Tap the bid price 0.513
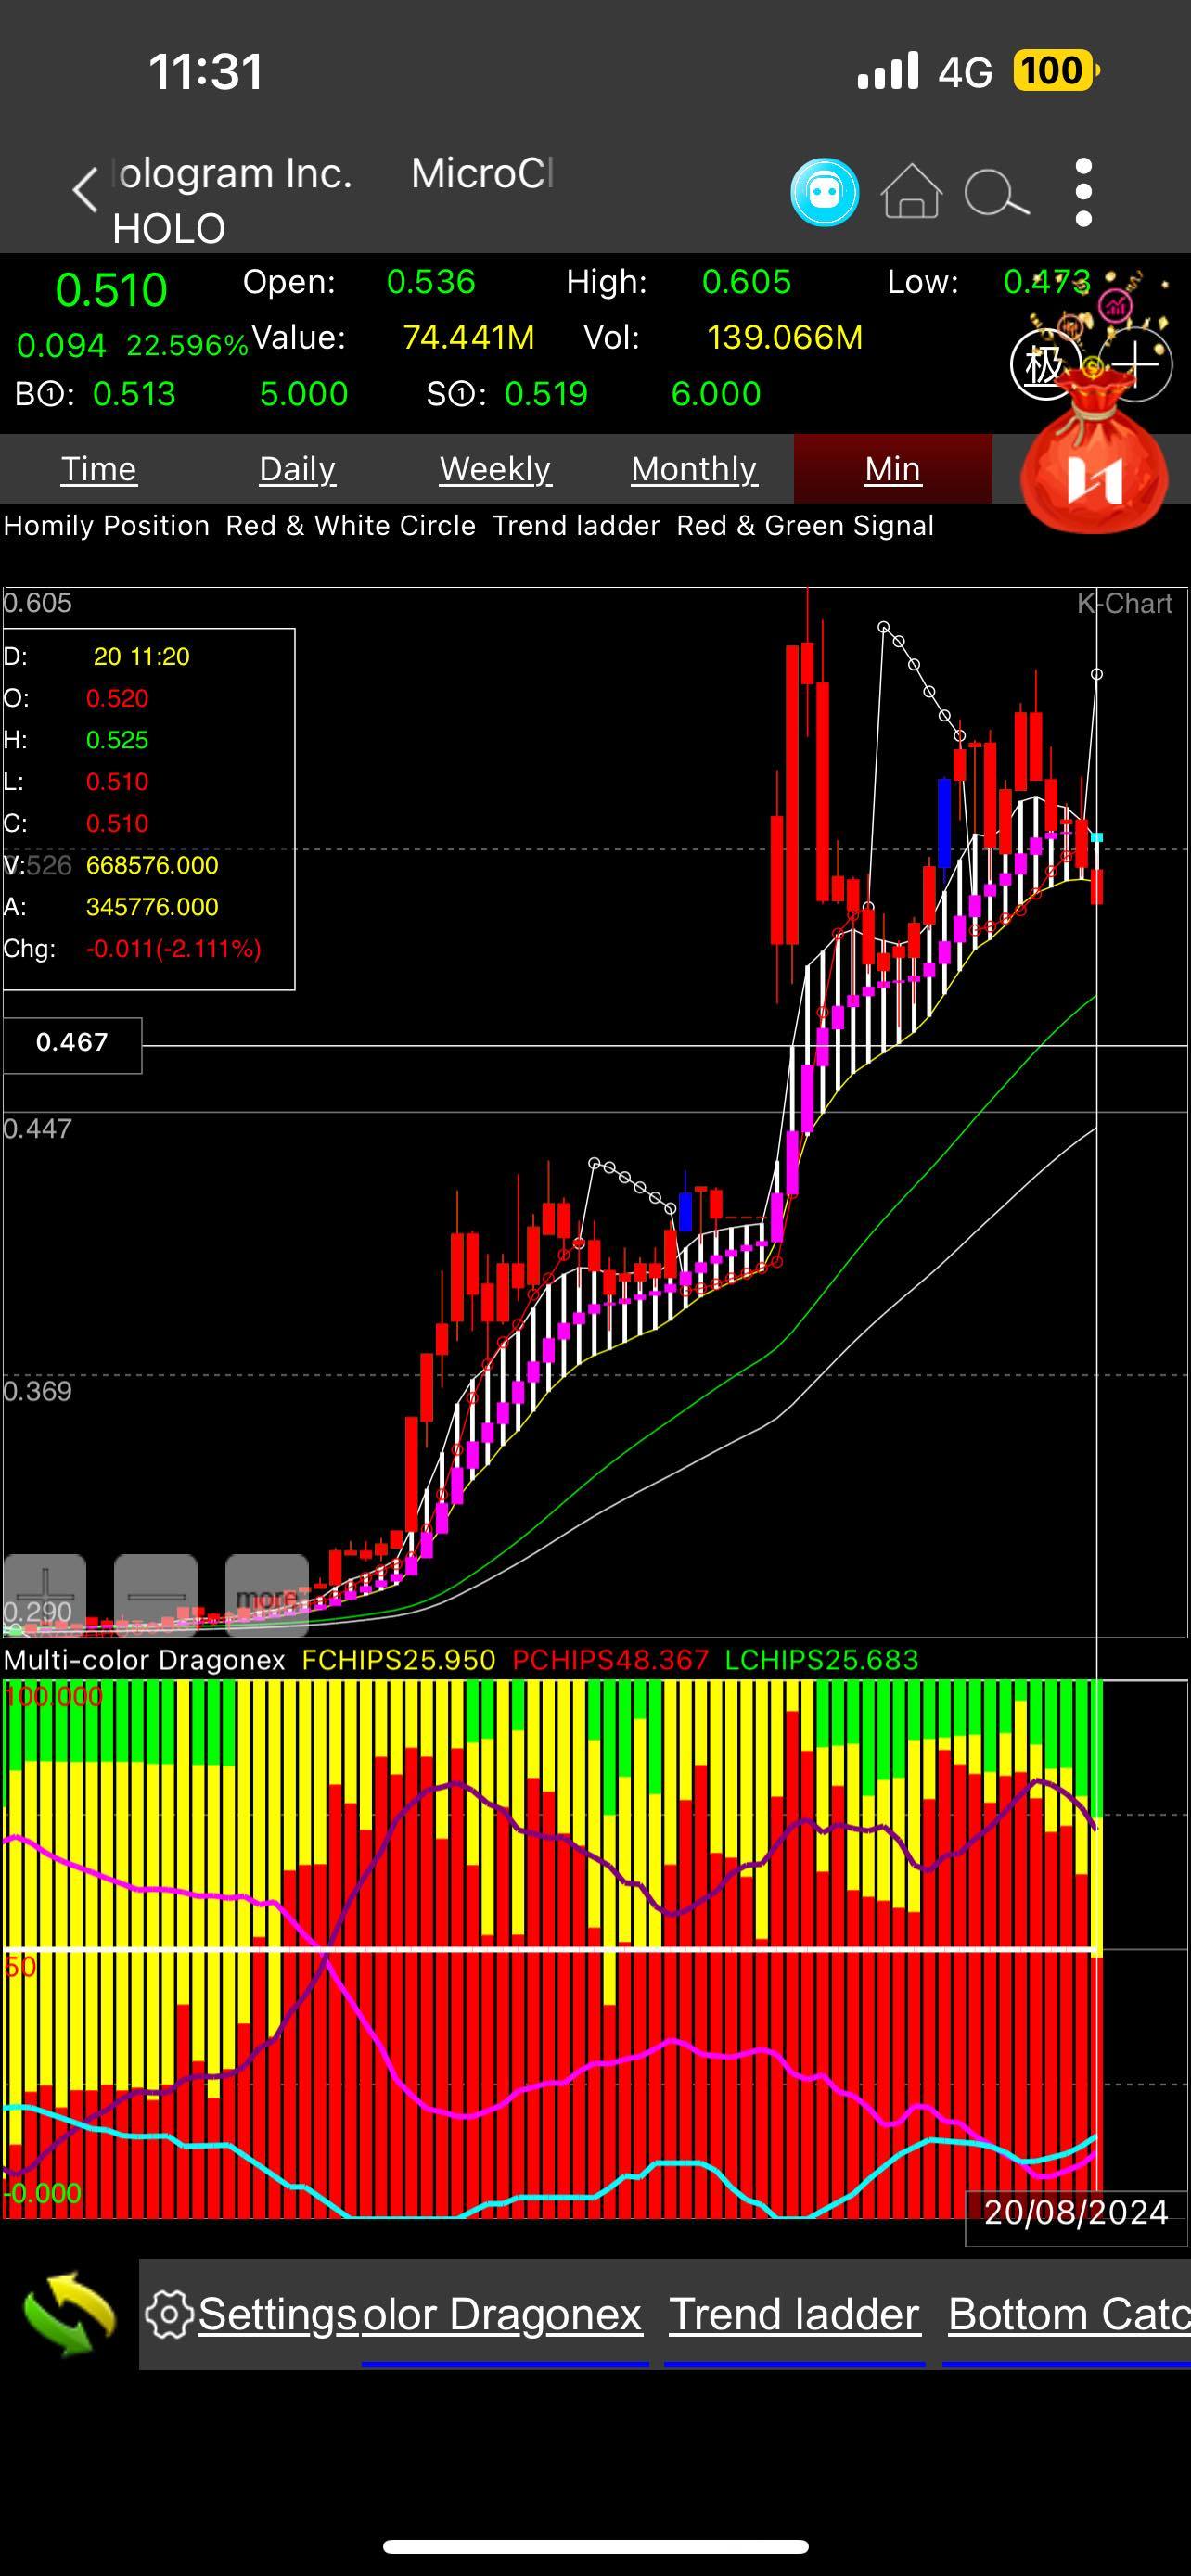1191x2576 pixels. pos(134,394)
